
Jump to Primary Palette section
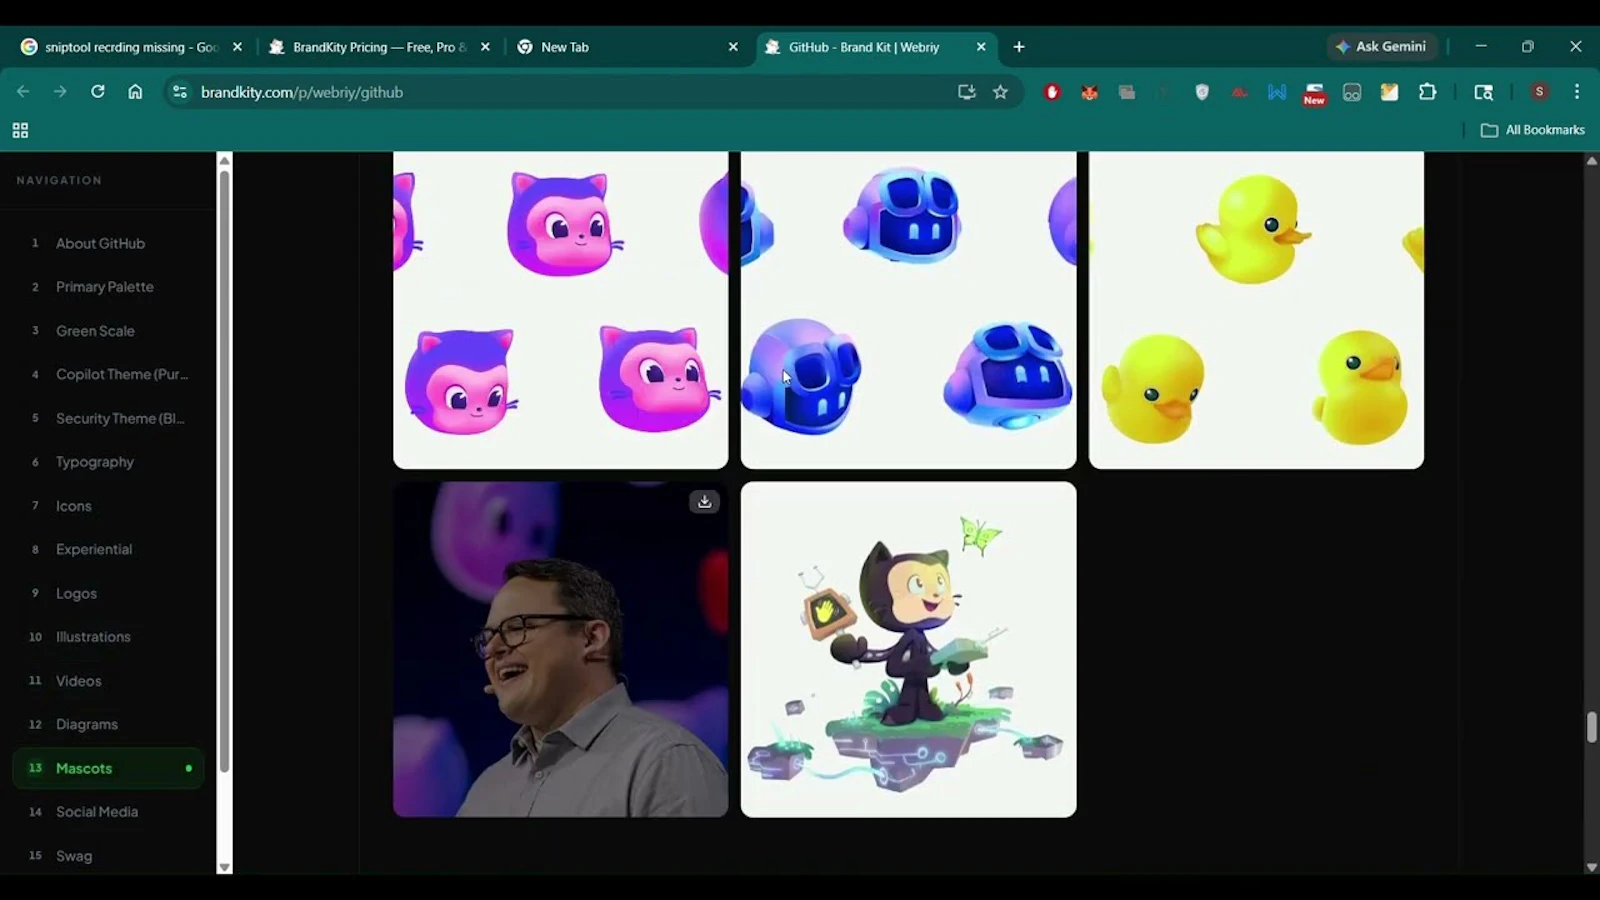point(108,287)
